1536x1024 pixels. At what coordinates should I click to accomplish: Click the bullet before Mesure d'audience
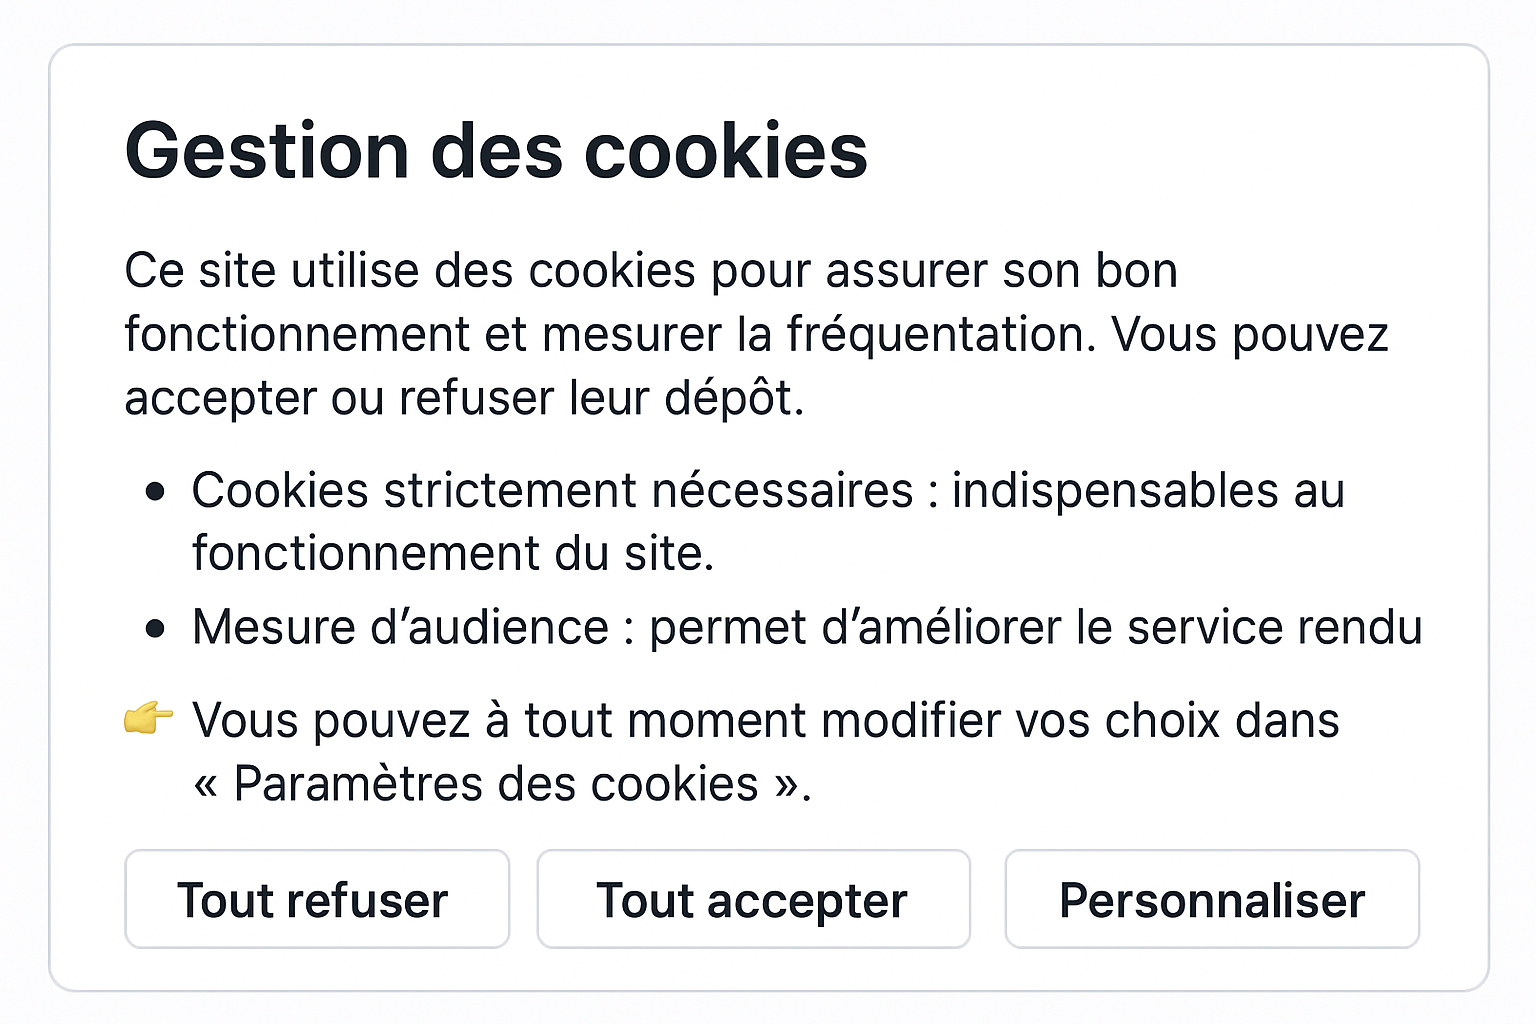(155, 628)
